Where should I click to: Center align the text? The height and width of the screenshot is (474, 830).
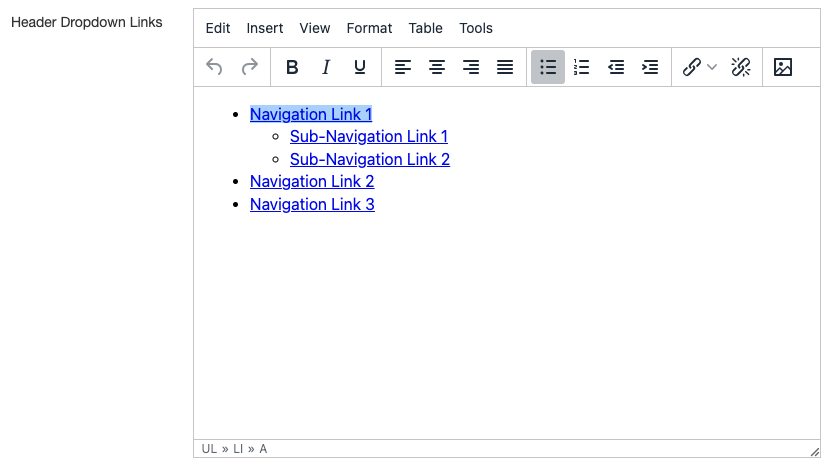(x=437, y=67)
